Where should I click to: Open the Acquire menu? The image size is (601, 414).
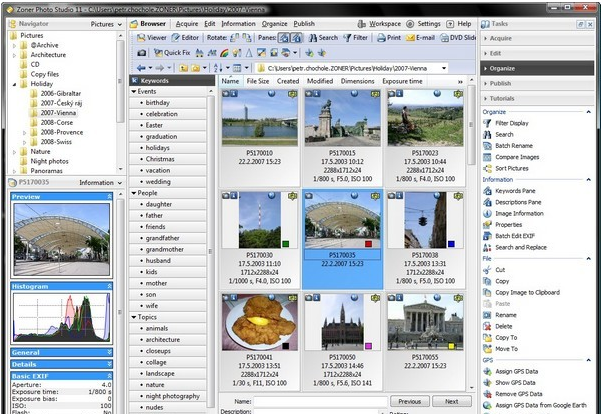(187, 24)
